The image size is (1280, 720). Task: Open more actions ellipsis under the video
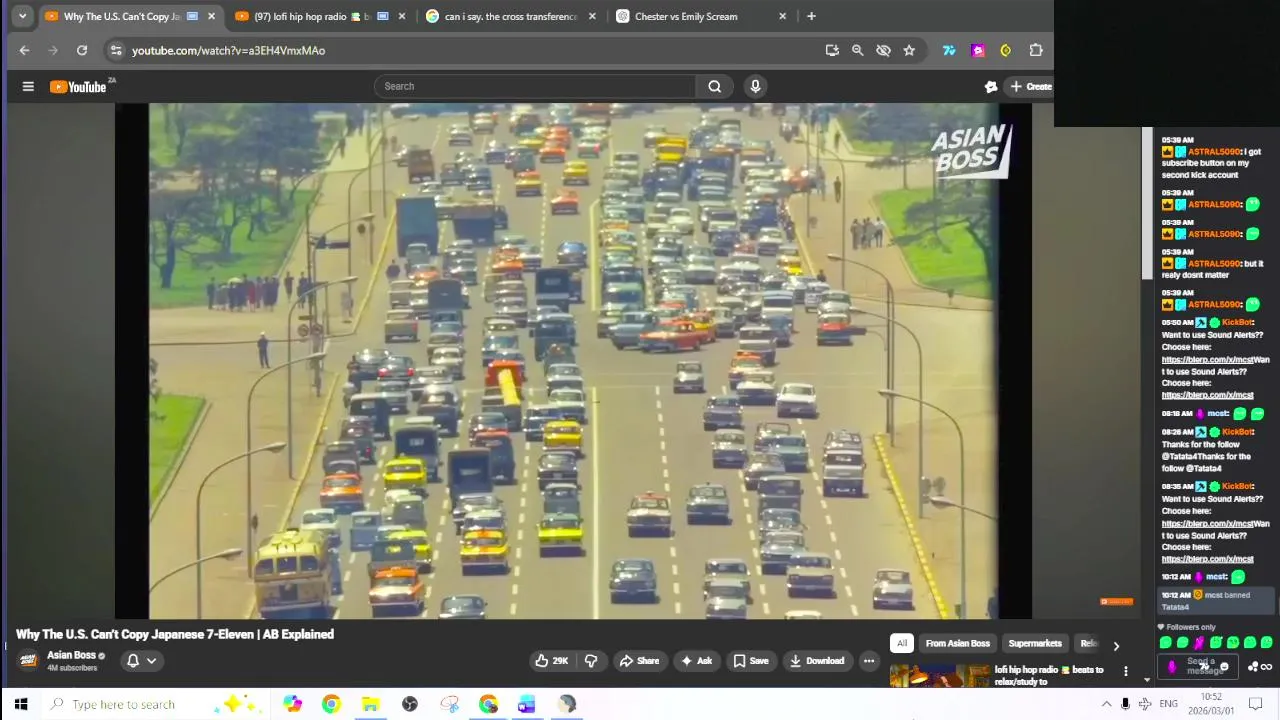point(869,661)
